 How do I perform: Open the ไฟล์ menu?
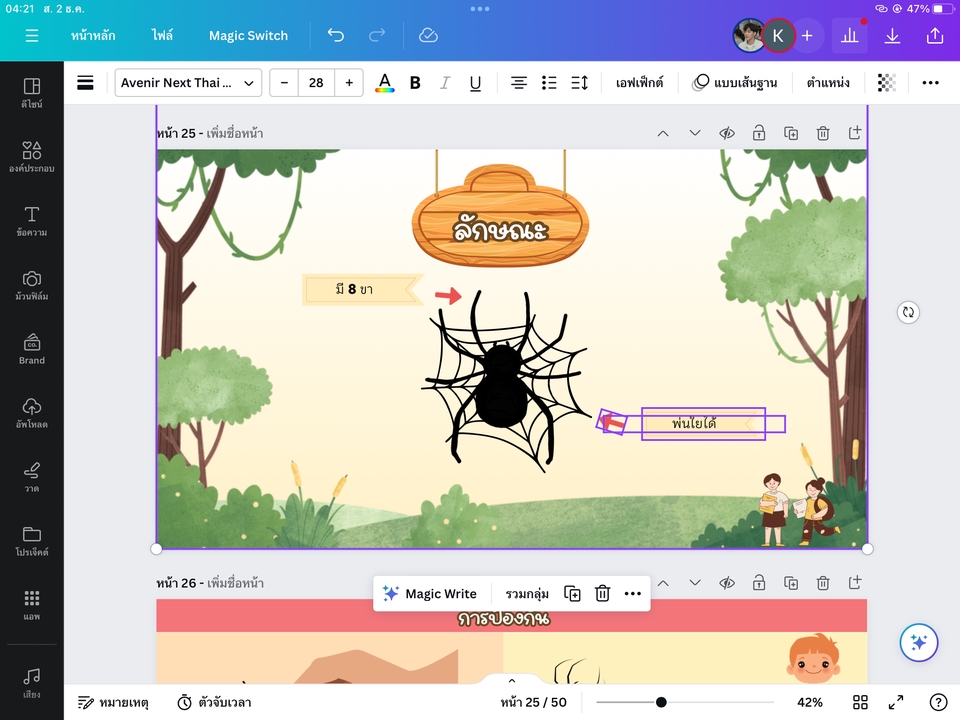click(162, 35)
